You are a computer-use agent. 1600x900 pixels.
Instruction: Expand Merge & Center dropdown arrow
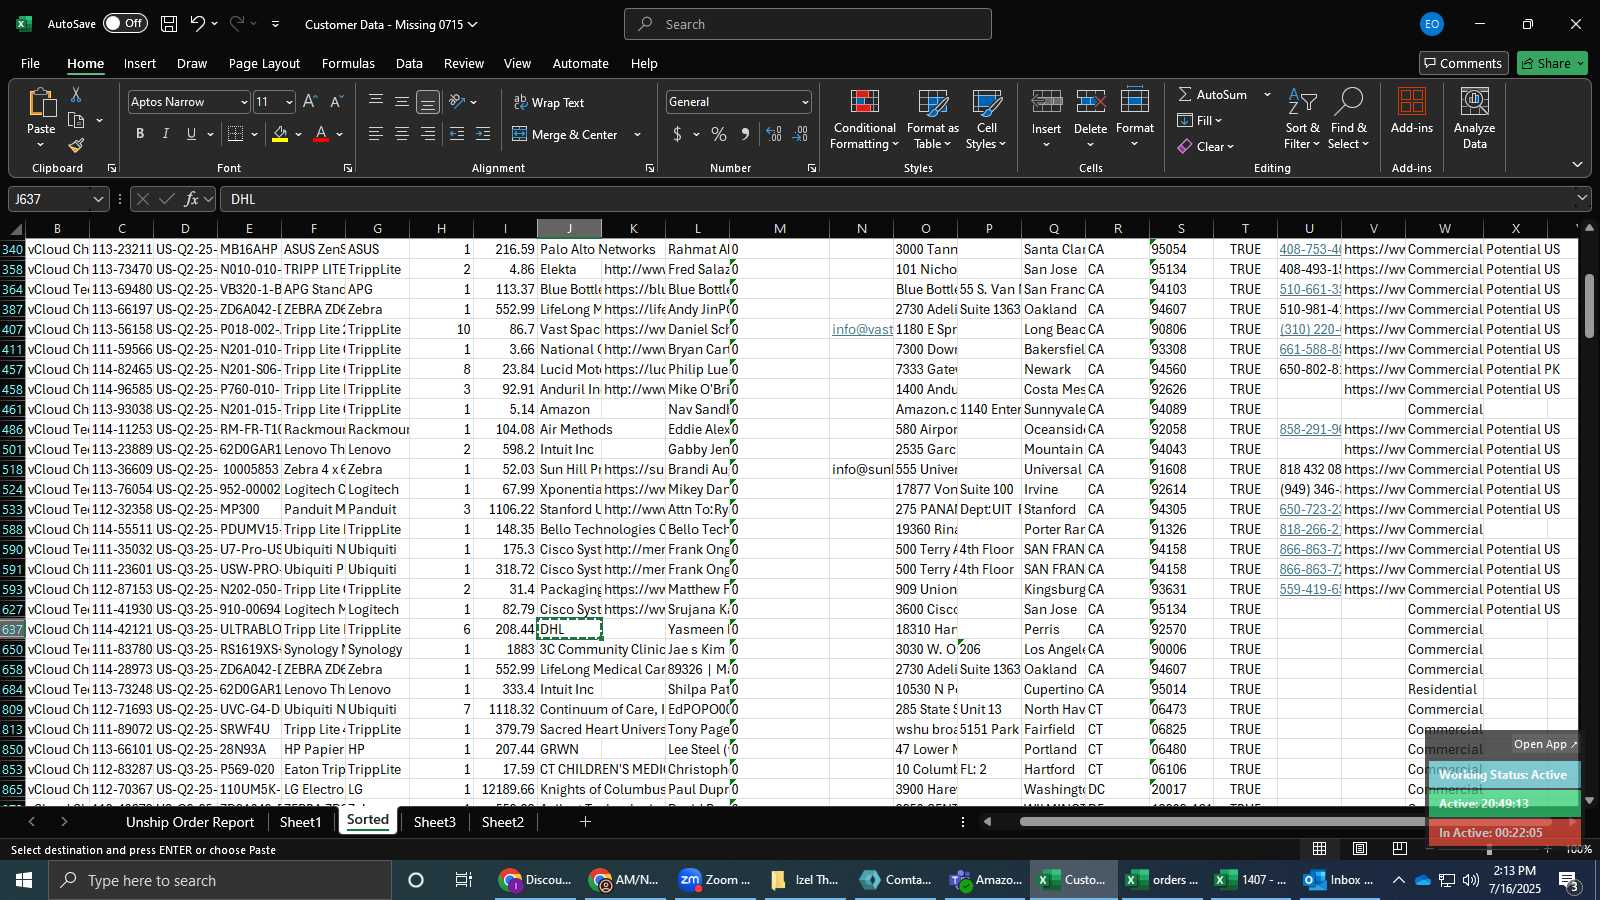pos(637,134)
